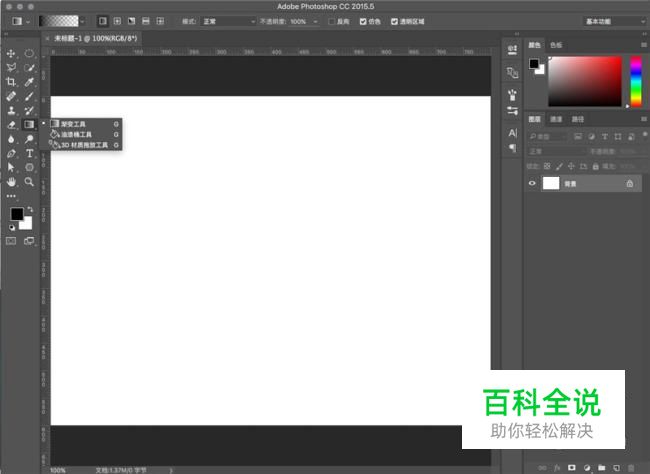Click the rainbow hue slider strip
650x474 pixels.
[635, 80]
